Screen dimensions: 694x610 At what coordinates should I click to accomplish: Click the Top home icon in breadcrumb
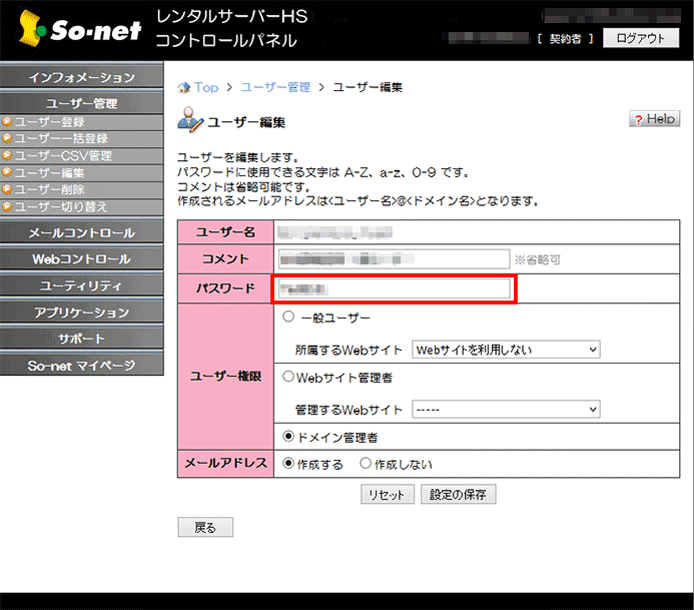[x=184, y=88]
